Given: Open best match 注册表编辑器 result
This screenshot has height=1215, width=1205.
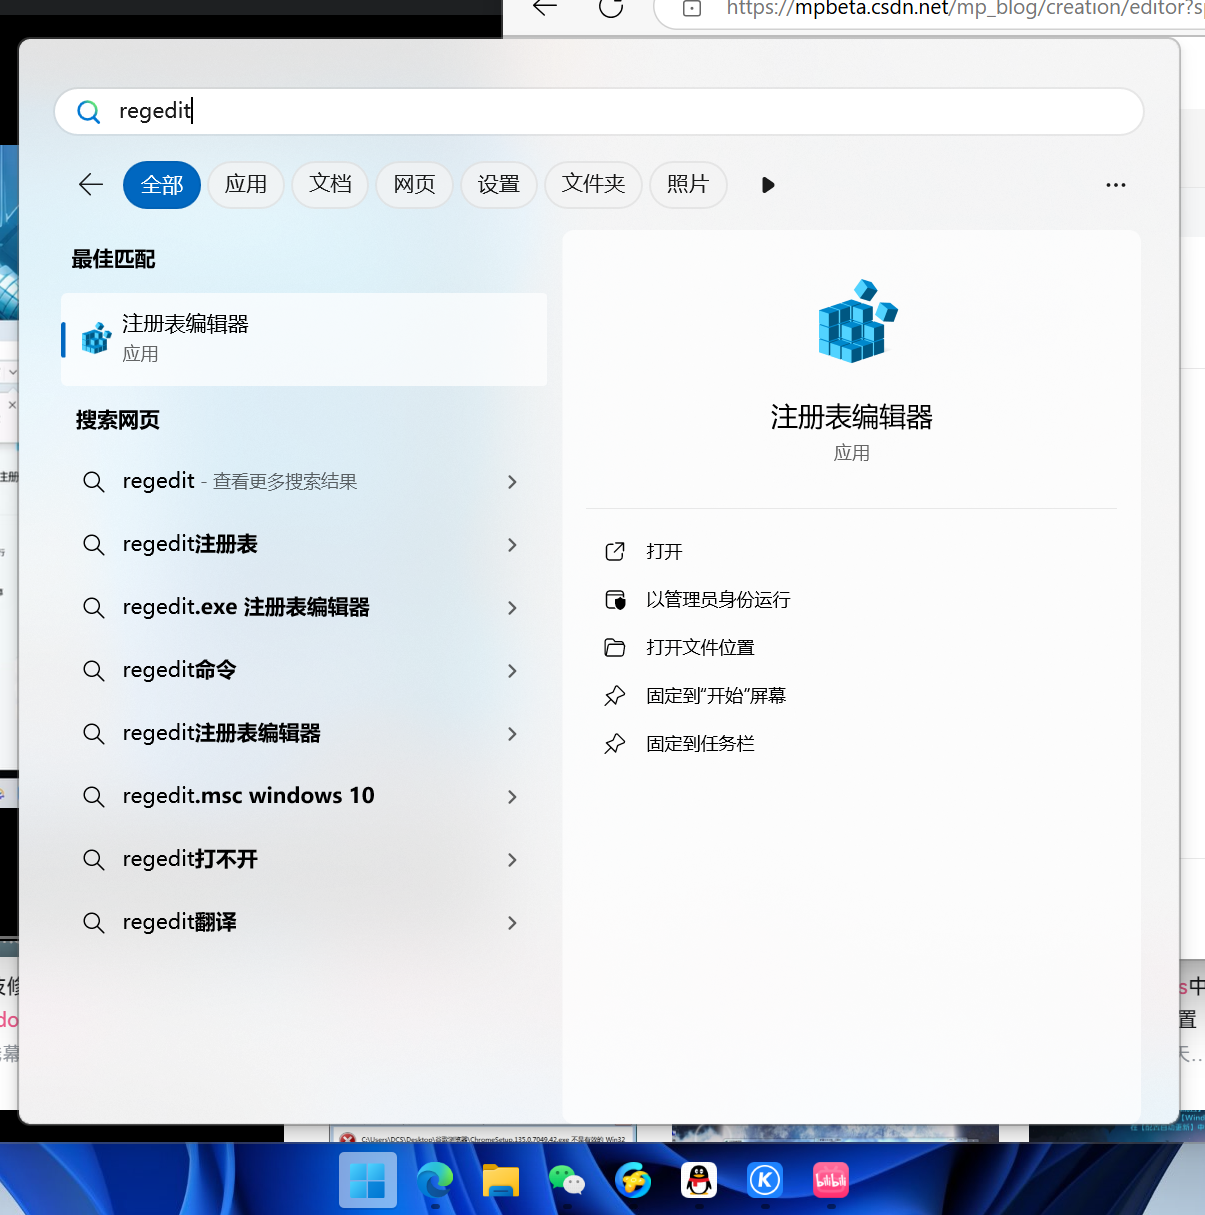Looking at the screenshot, I should pyautogui.click(x=304, y=339).
